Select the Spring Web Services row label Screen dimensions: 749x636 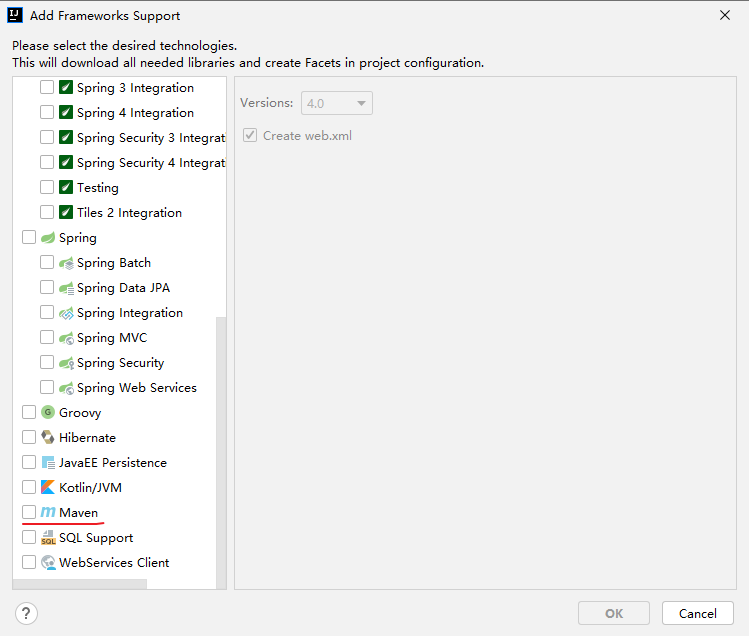click(x=137, y=388)
